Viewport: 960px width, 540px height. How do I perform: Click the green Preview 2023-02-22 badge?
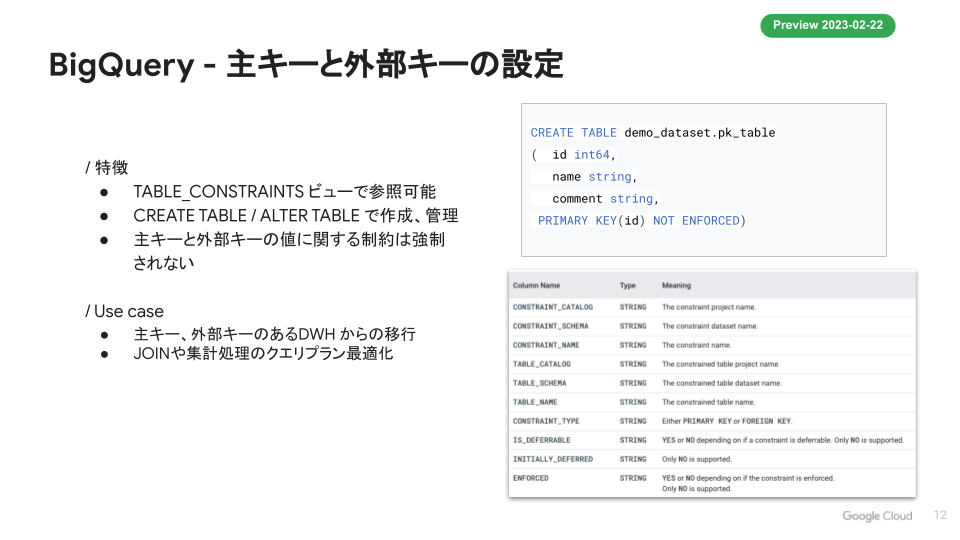[827, 25]
